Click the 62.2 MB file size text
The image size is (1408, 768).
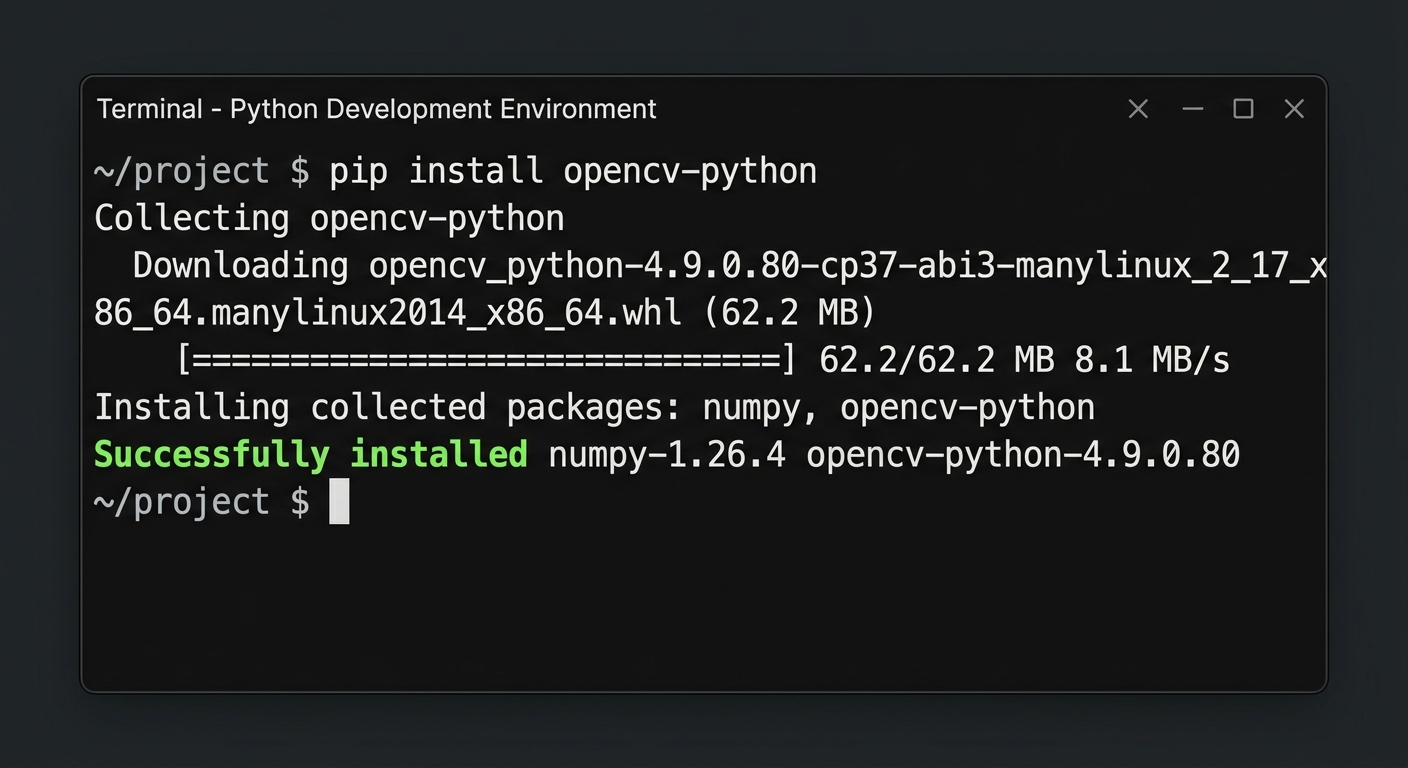pos(790,312)
